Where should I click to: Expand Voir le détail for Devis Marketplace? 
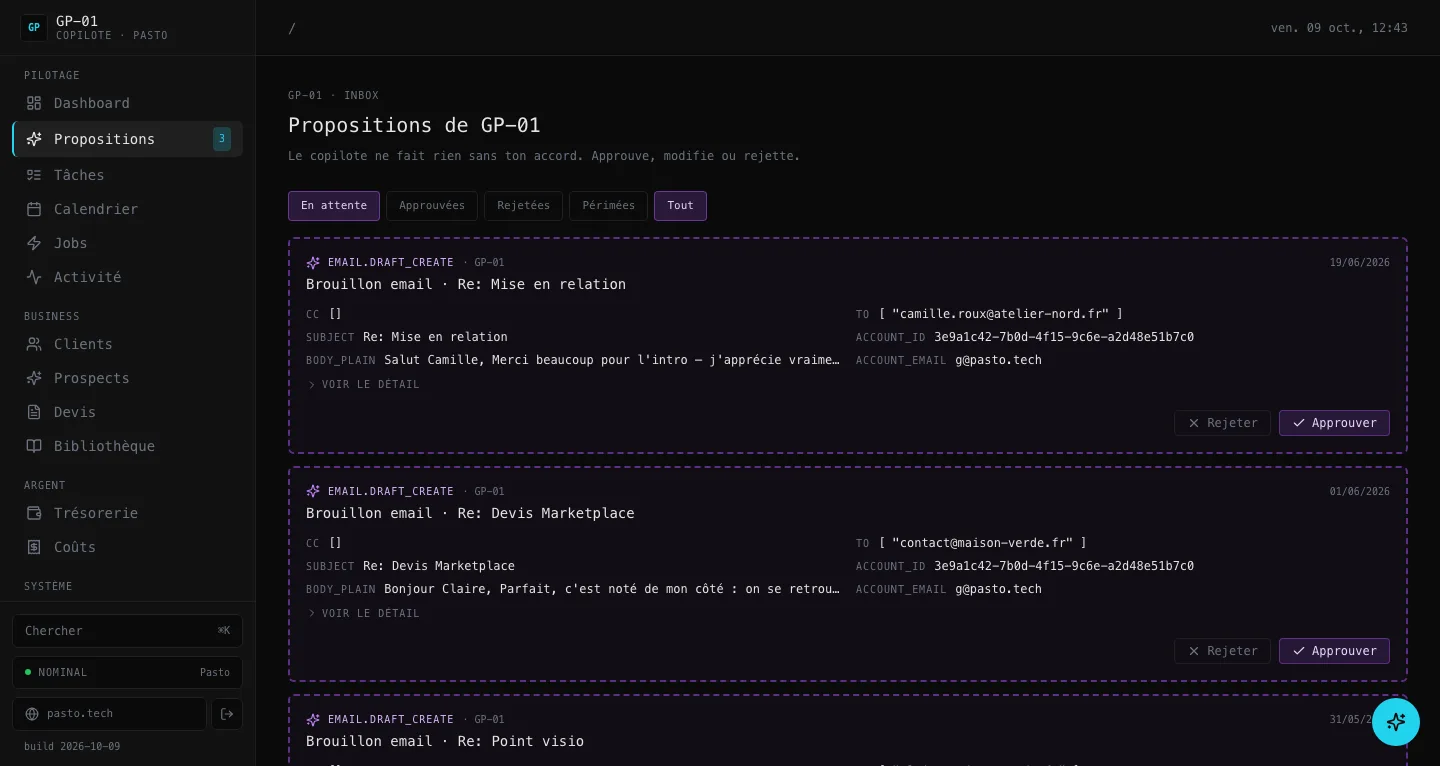tap(364, 613)
